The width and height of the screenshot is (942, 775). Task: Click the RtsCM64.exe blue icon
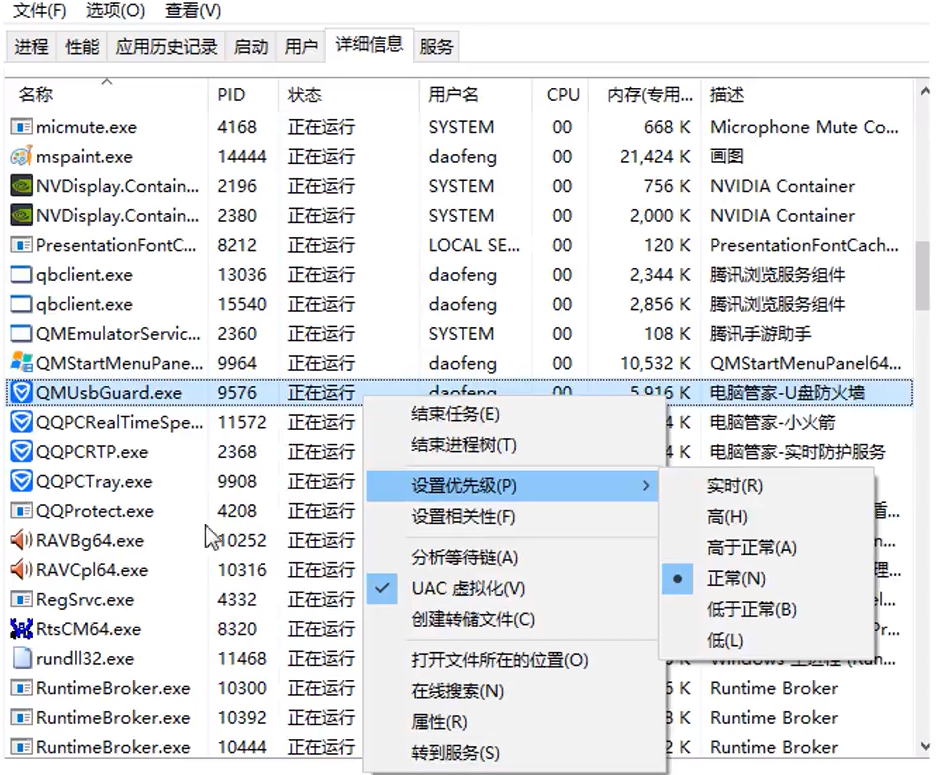click(22, 629)
